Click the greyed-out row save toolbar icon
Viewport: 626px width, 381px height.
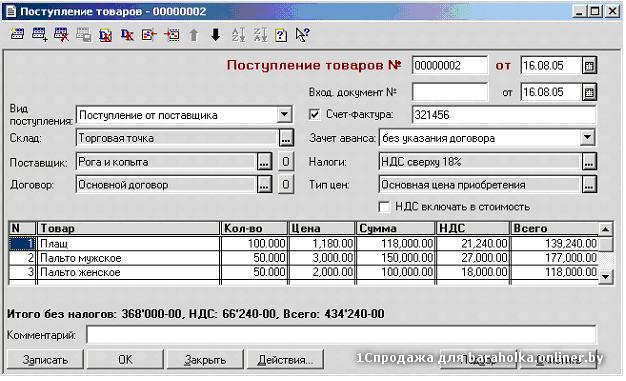click(x=83, y=35)
